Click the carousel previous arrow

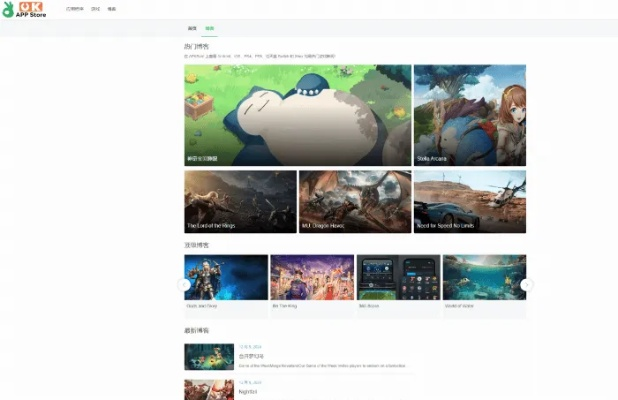184,284
